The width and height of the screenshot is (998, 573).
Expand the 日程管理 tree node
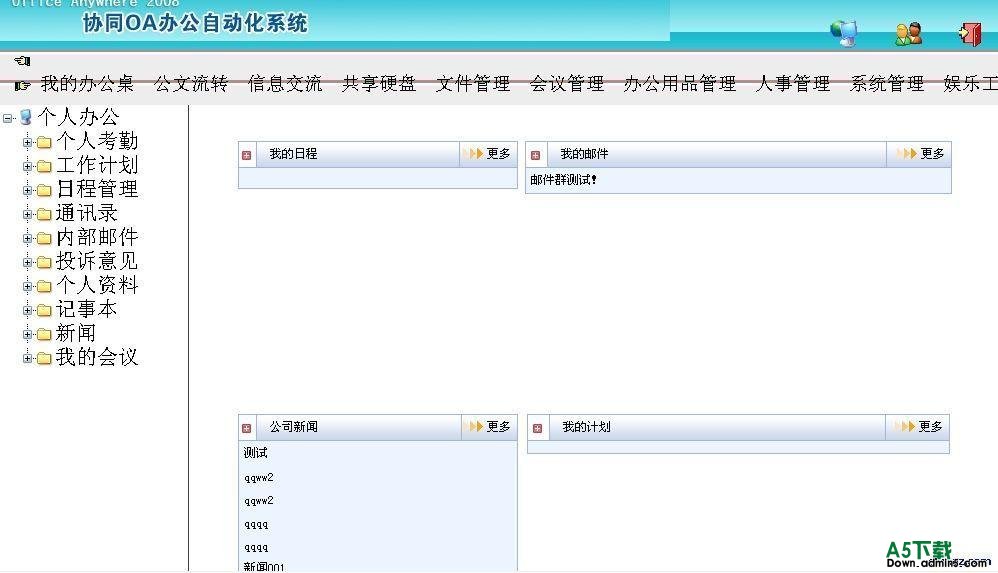pos(27,190)
